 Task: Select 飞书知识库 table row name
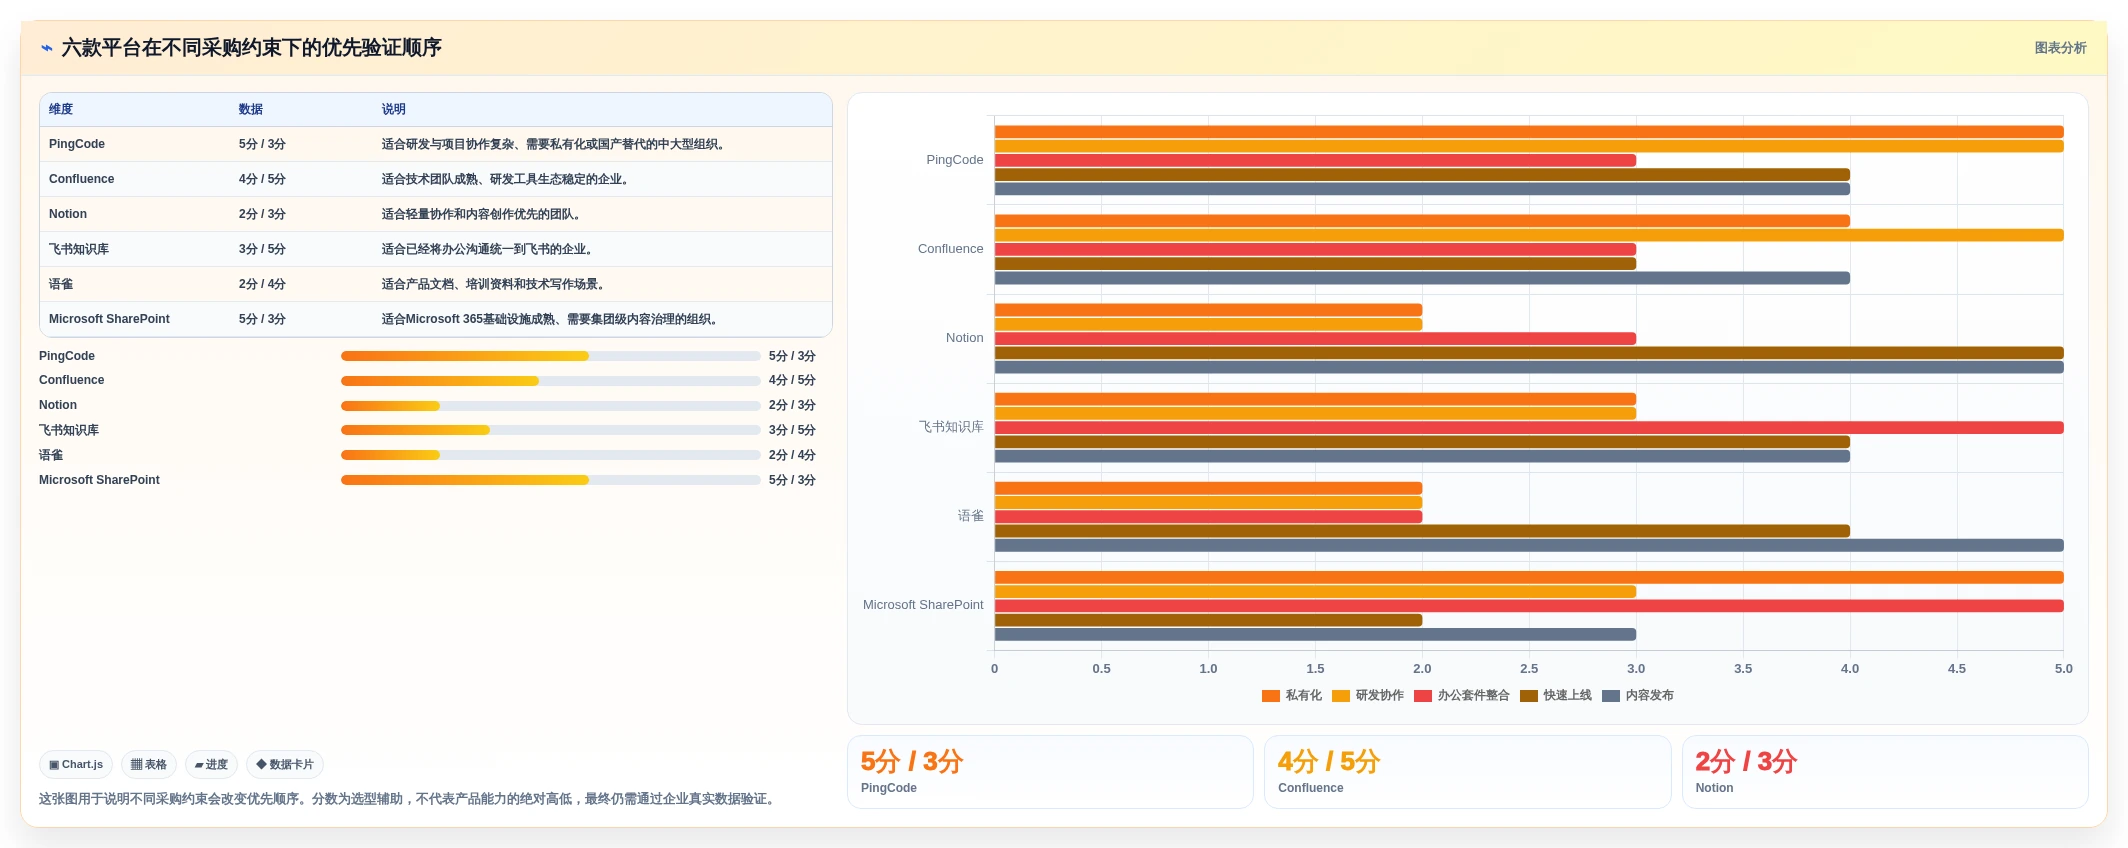[79, 249]
